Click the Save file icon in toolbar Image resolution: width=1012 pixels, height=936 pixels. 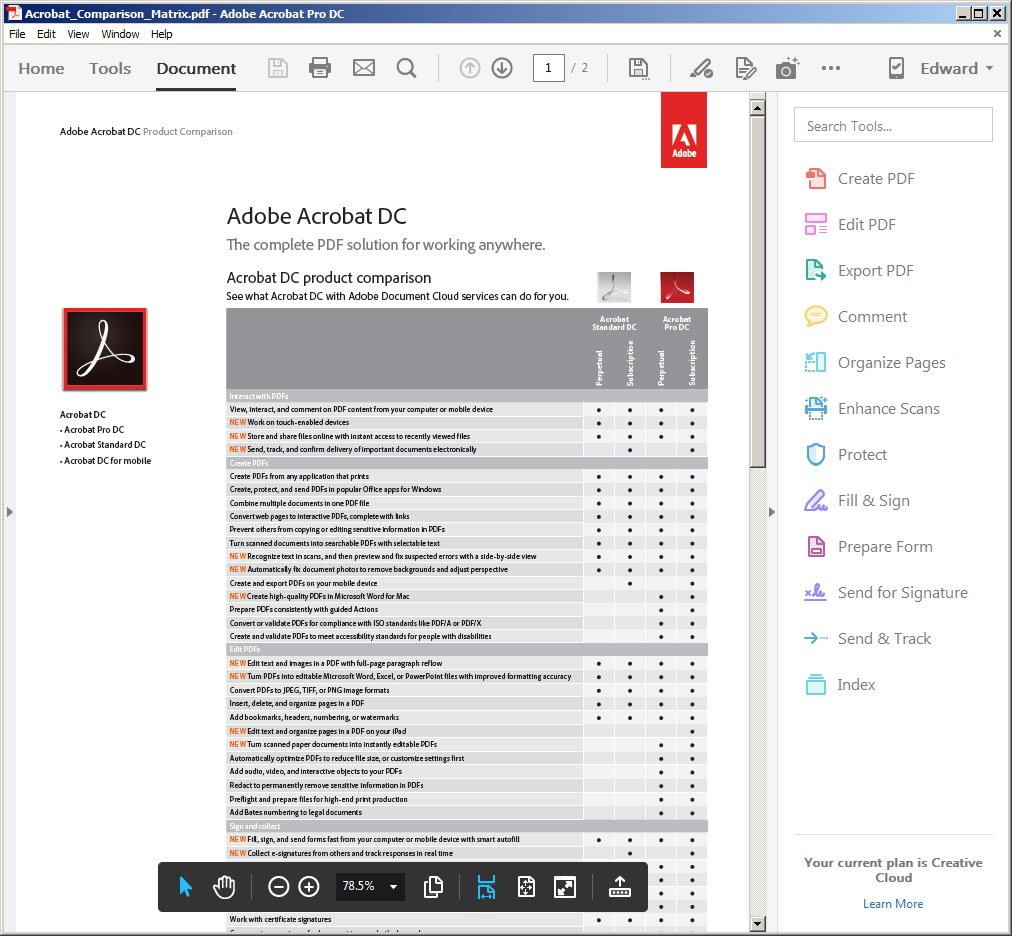coord(278,68)
